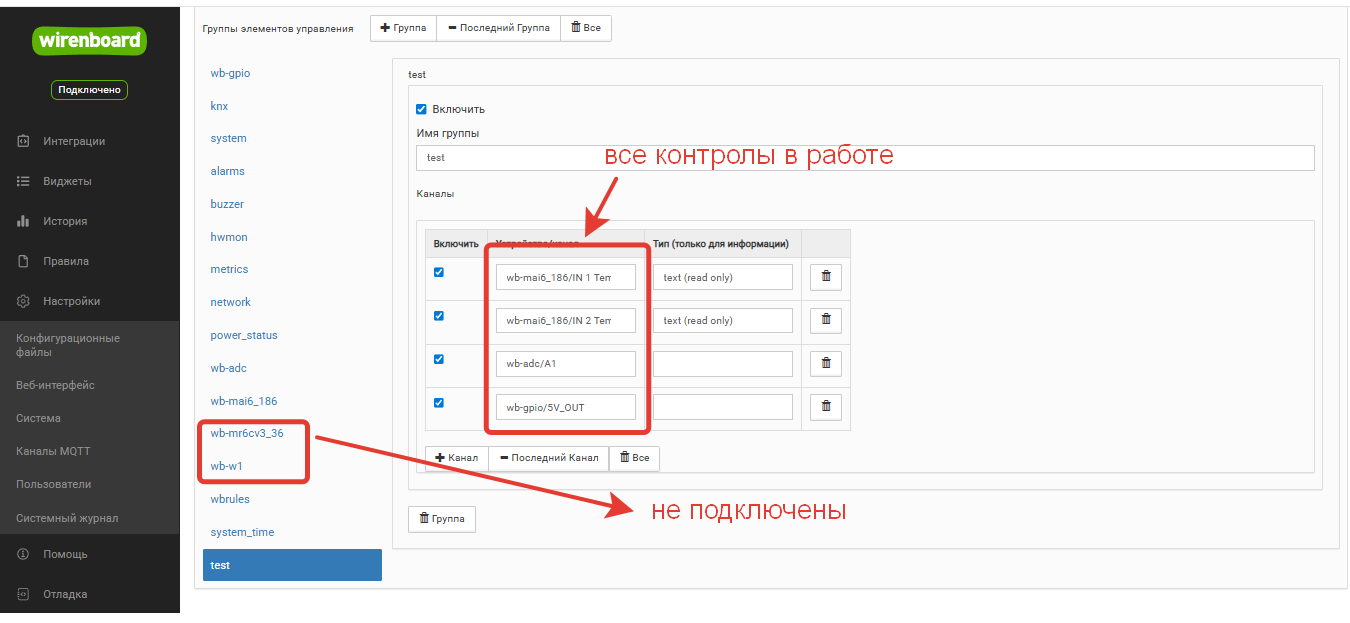This screenshot has width=1350, height=623.
Task: Open the История page
Action: click(x=65, y=221)
